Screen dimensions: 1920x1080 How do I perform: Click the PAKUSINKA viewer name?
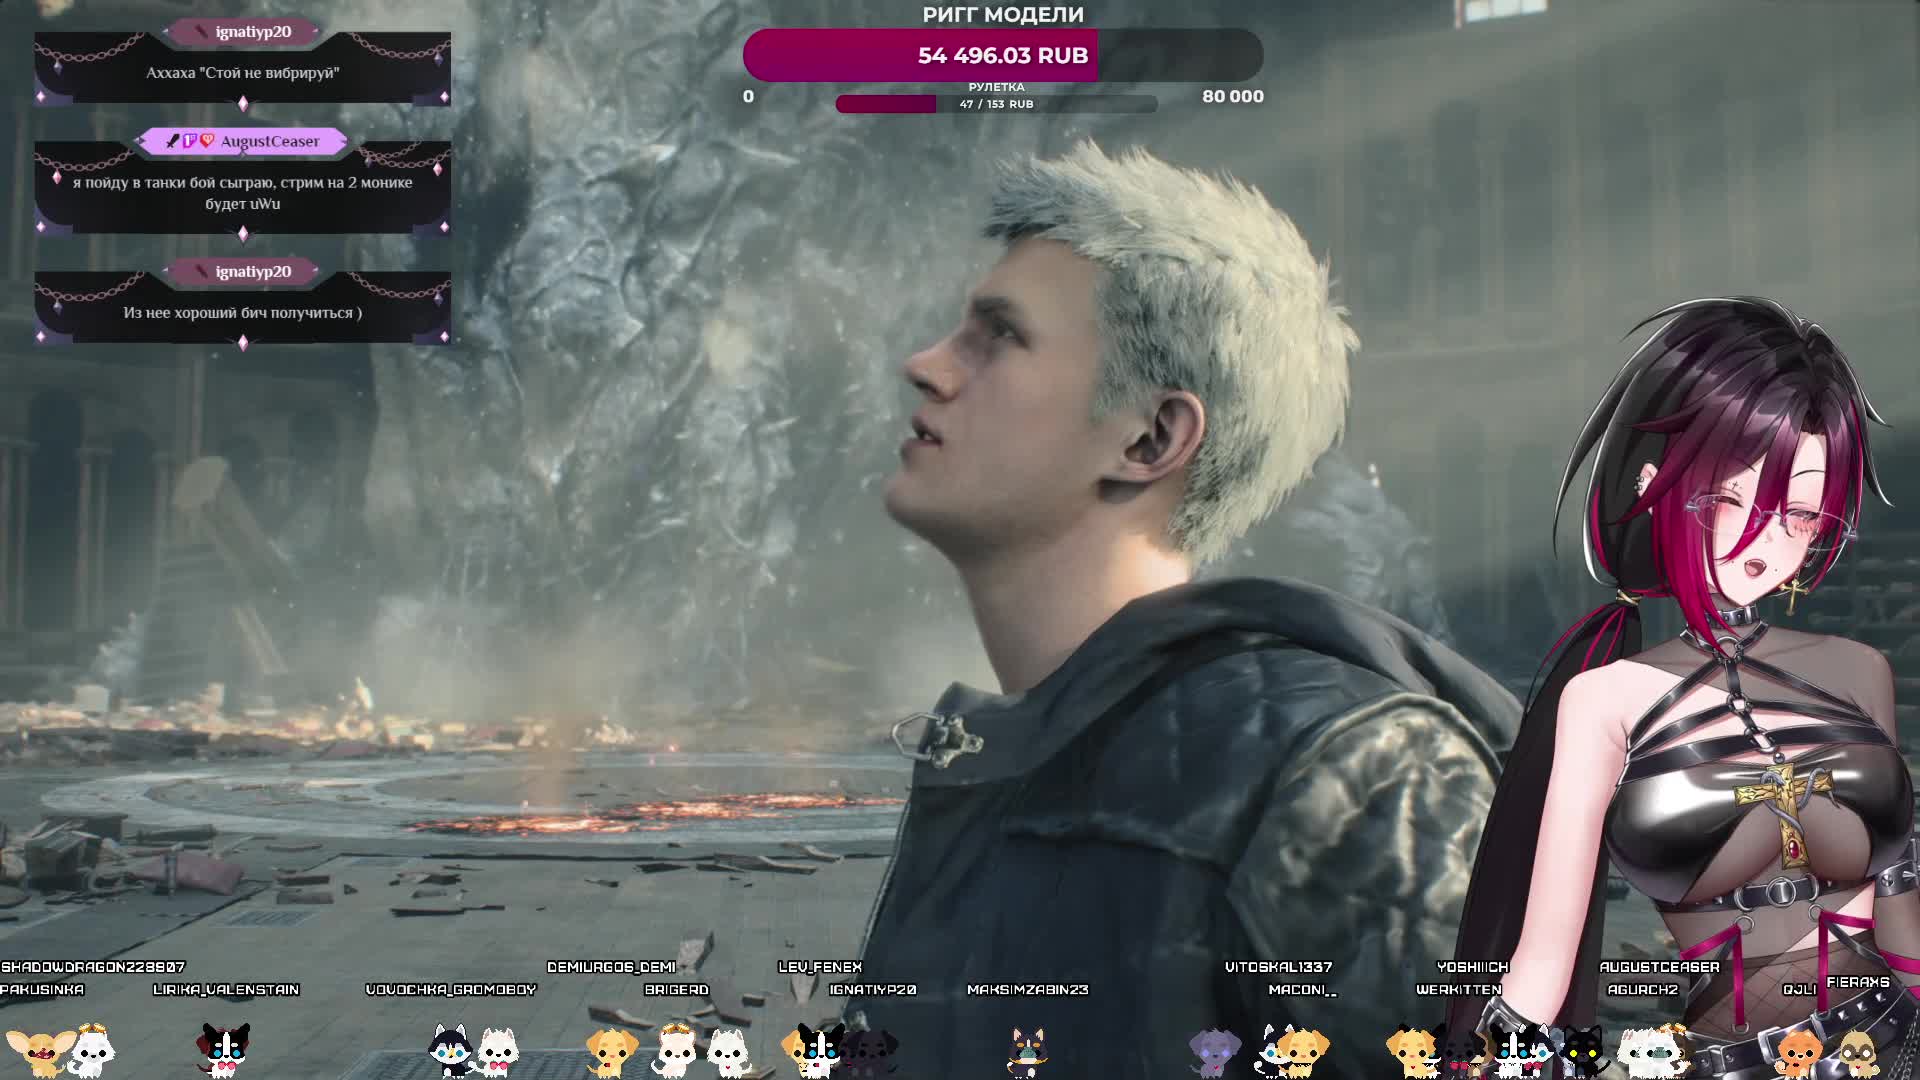(42, 990)
